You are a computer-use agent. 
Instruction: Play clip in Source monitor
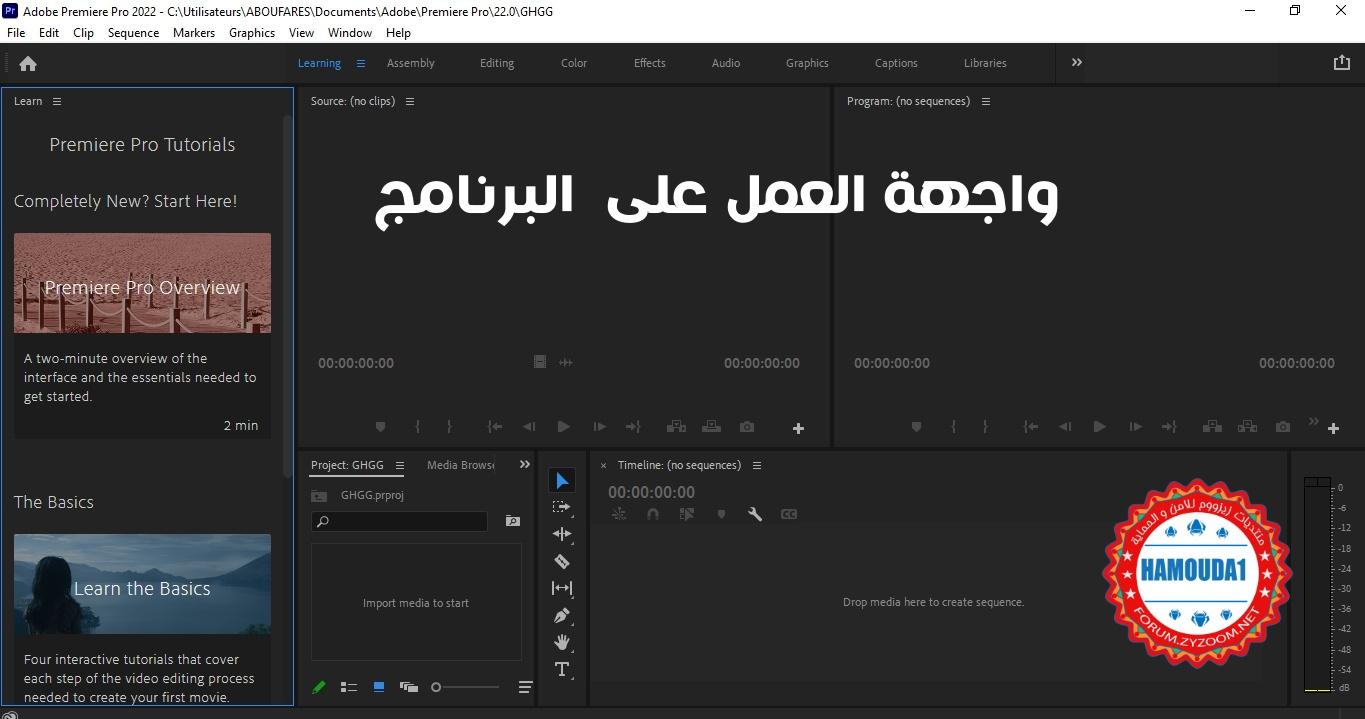pos(564,427)
